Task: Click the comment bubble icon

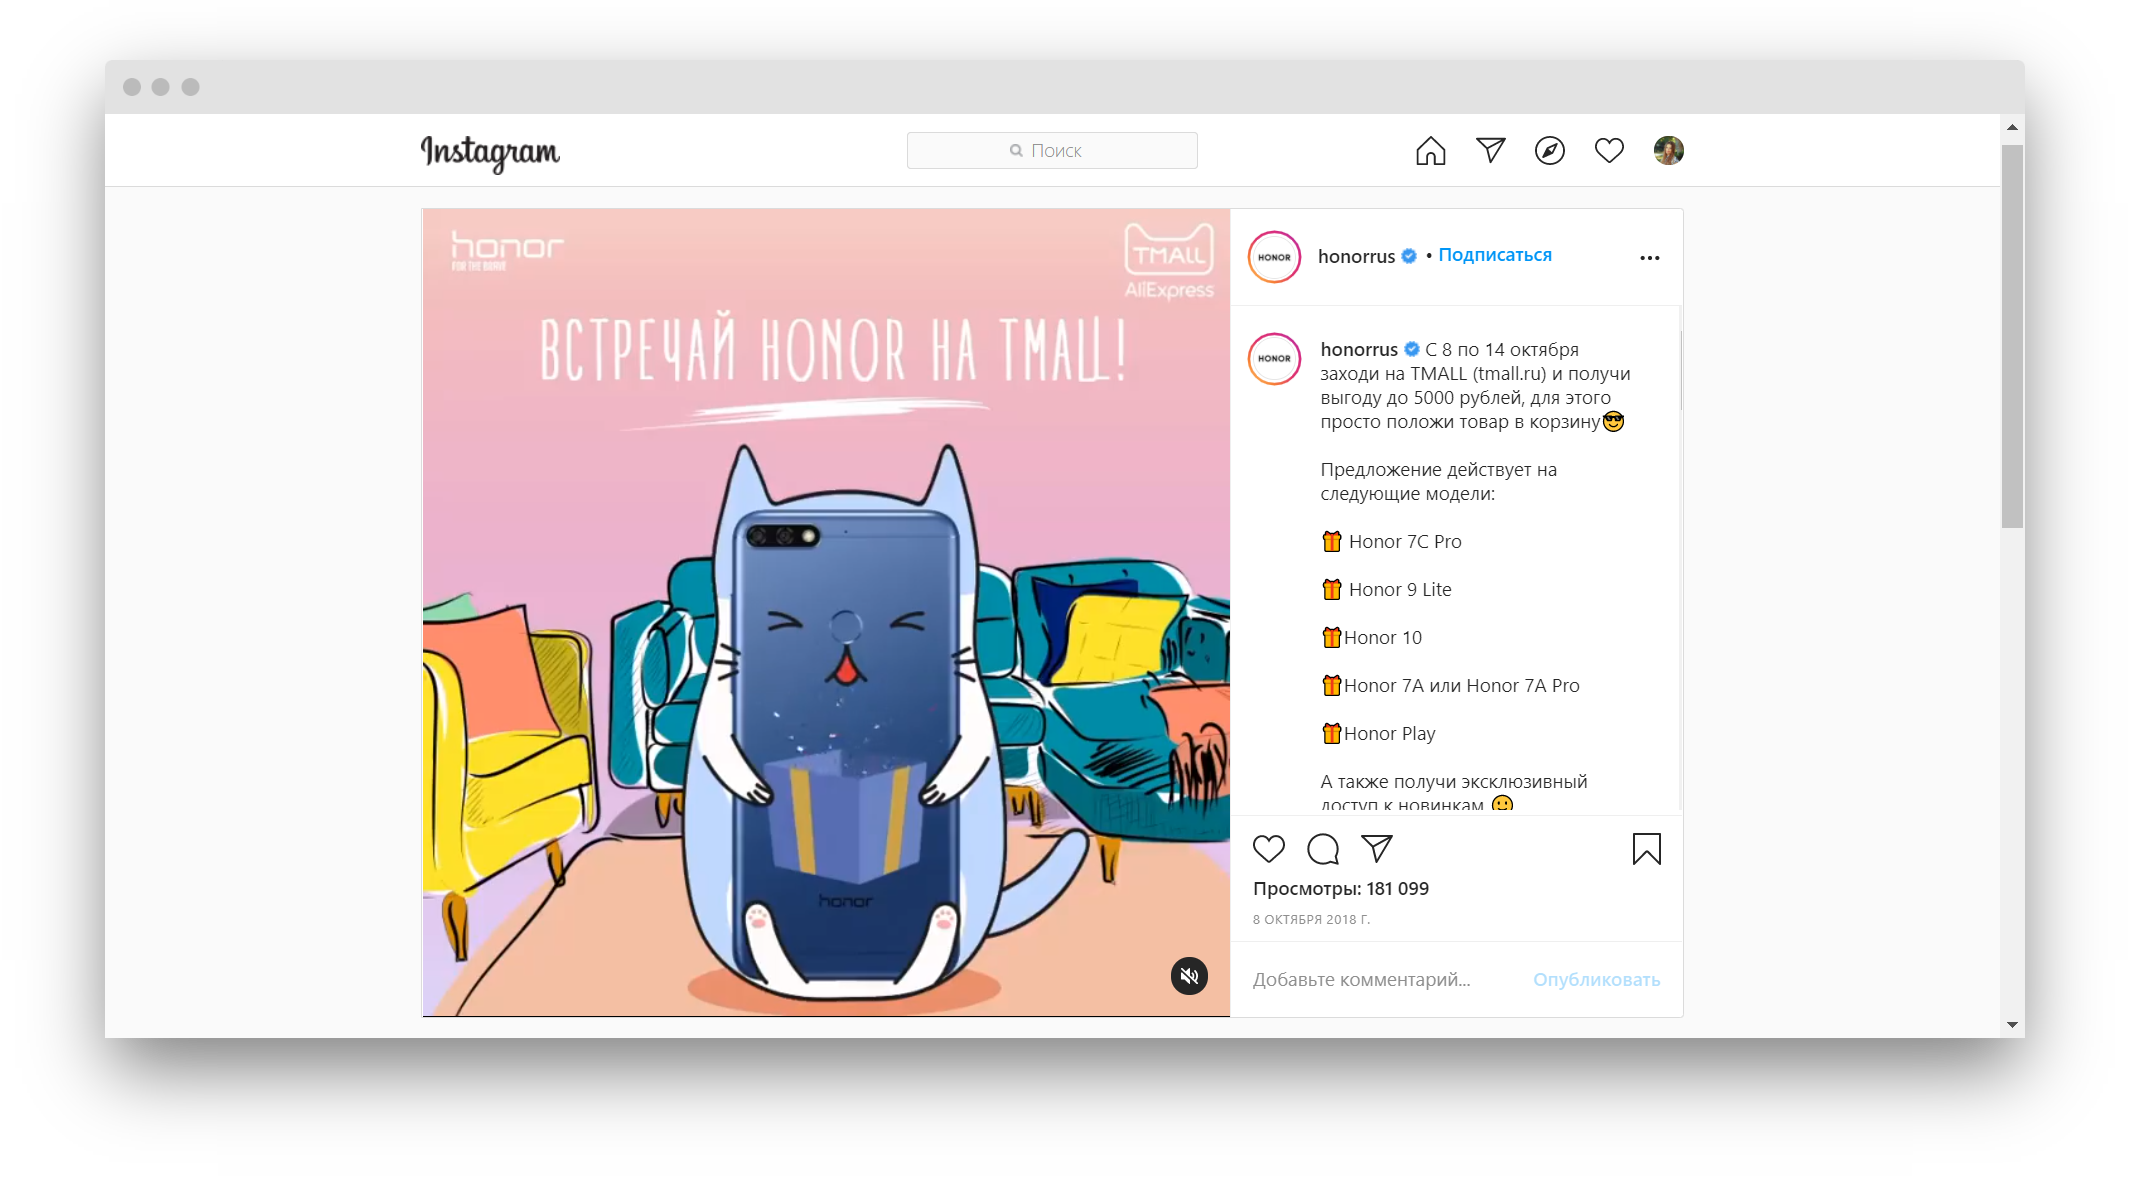Action: point(1323,849)
